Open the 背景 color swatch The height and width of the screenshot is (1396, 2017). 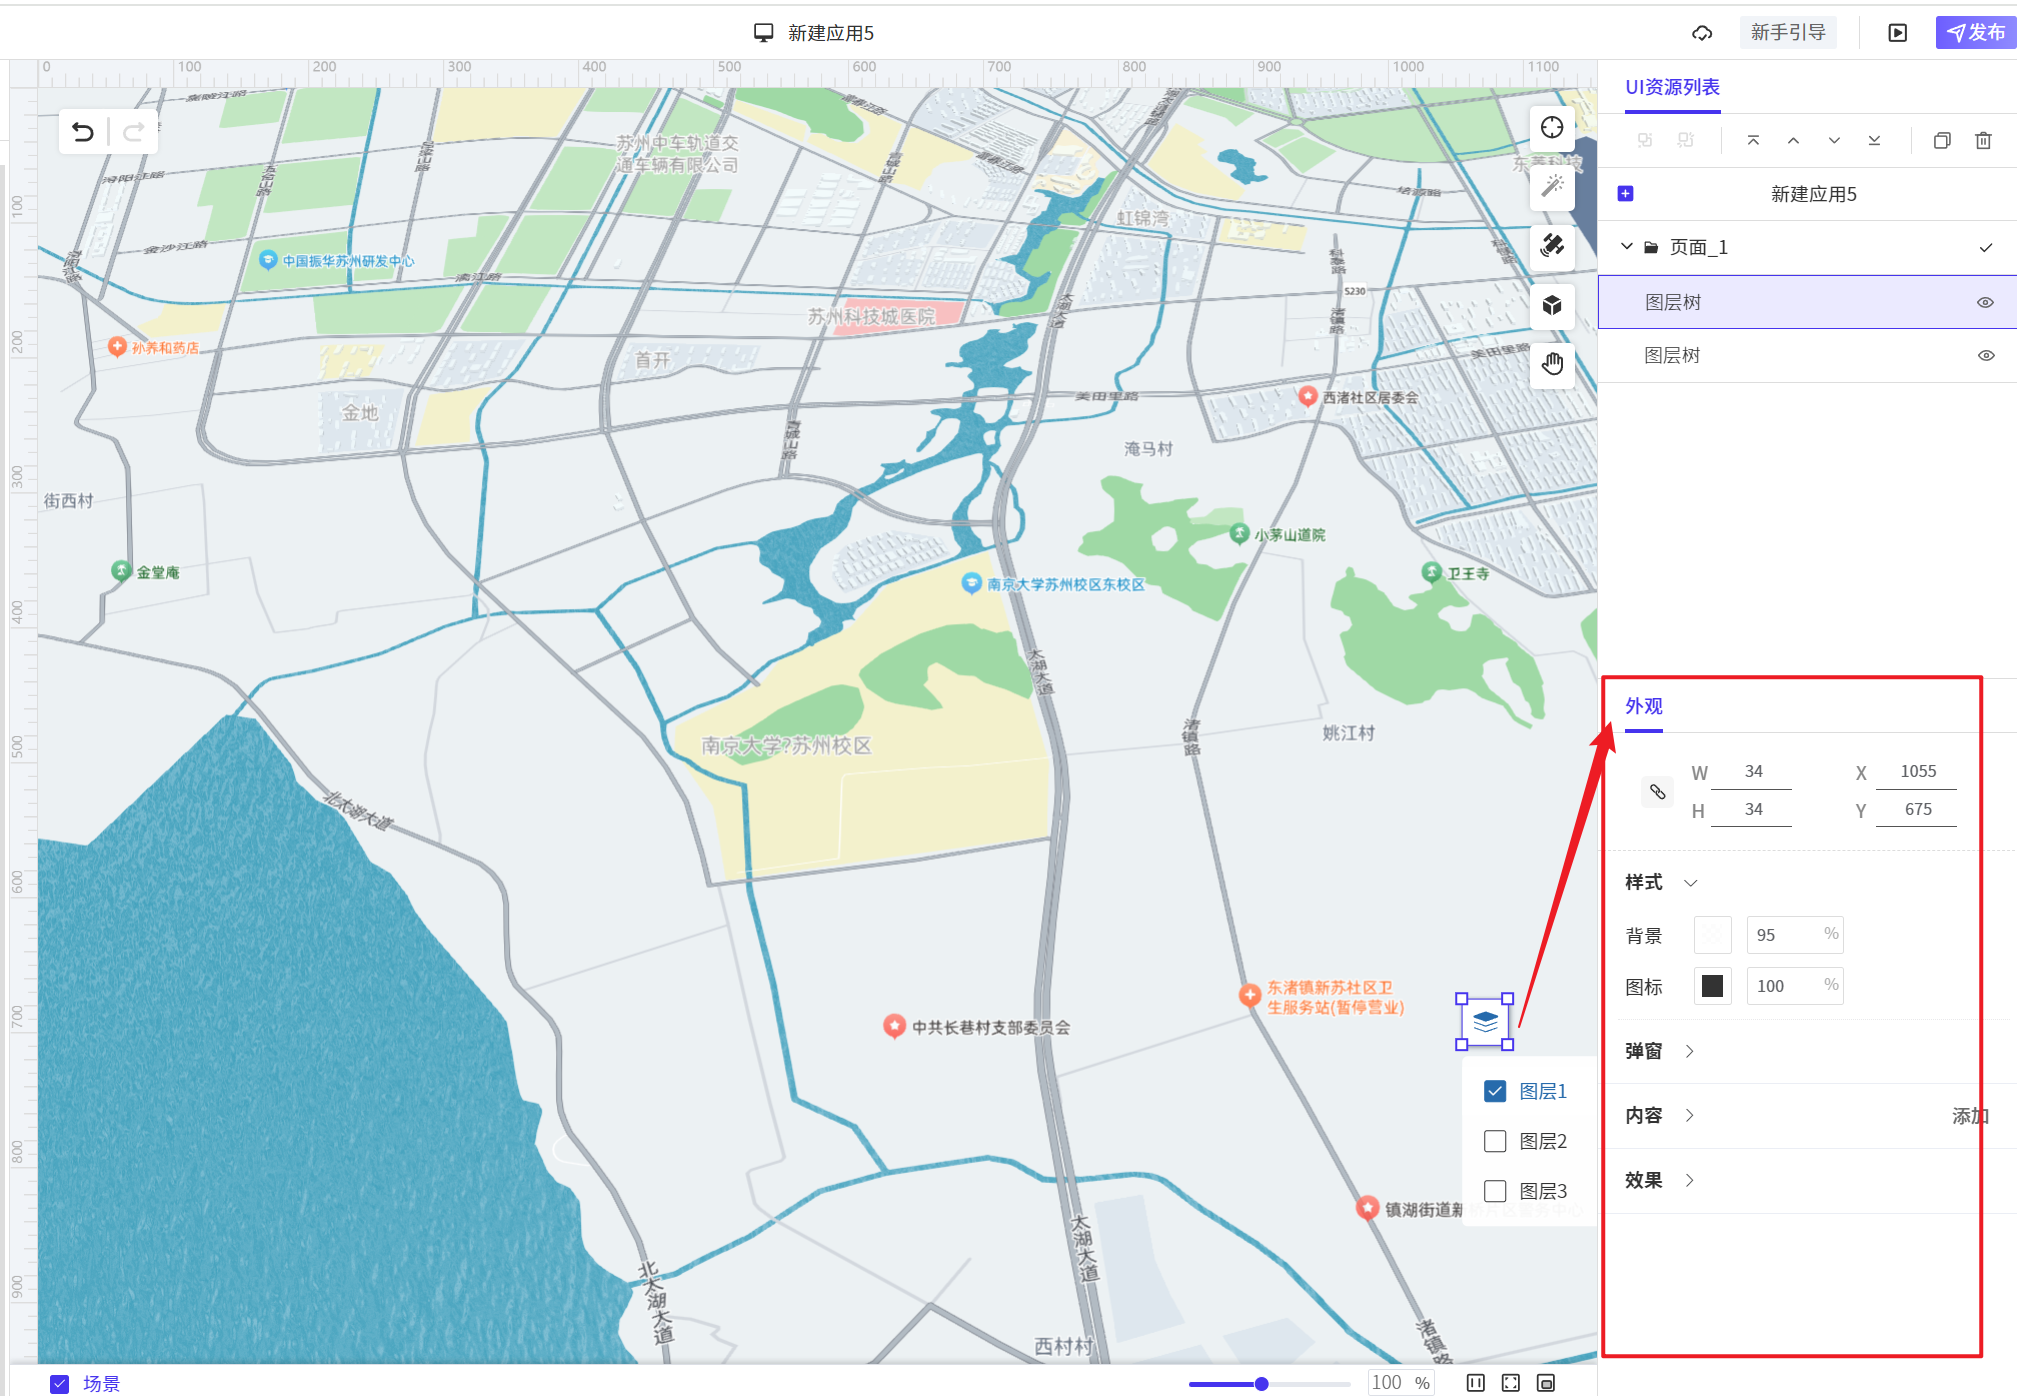coord(1713,935)
